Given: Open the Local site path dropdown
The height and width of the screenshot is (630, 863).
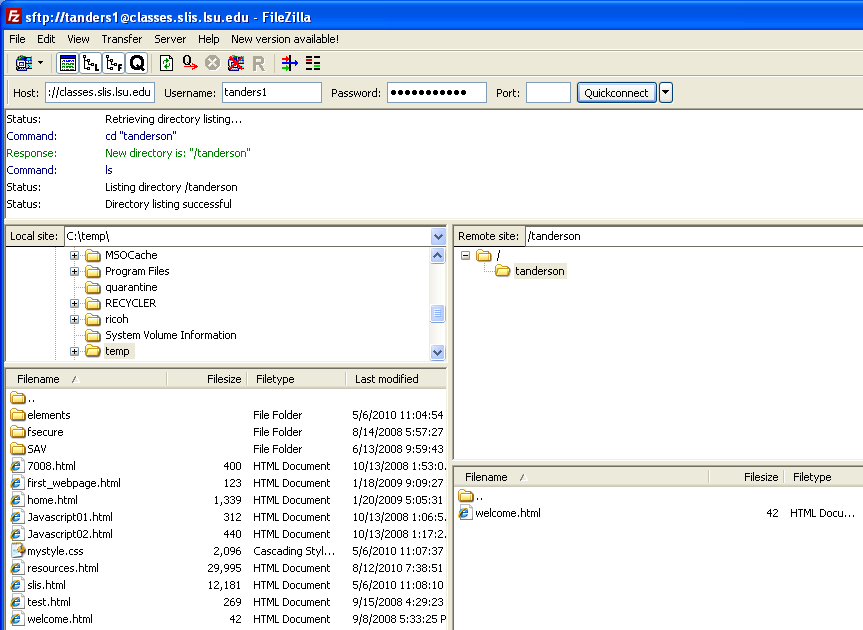Looking at the screenshot, I should [438, 237].
